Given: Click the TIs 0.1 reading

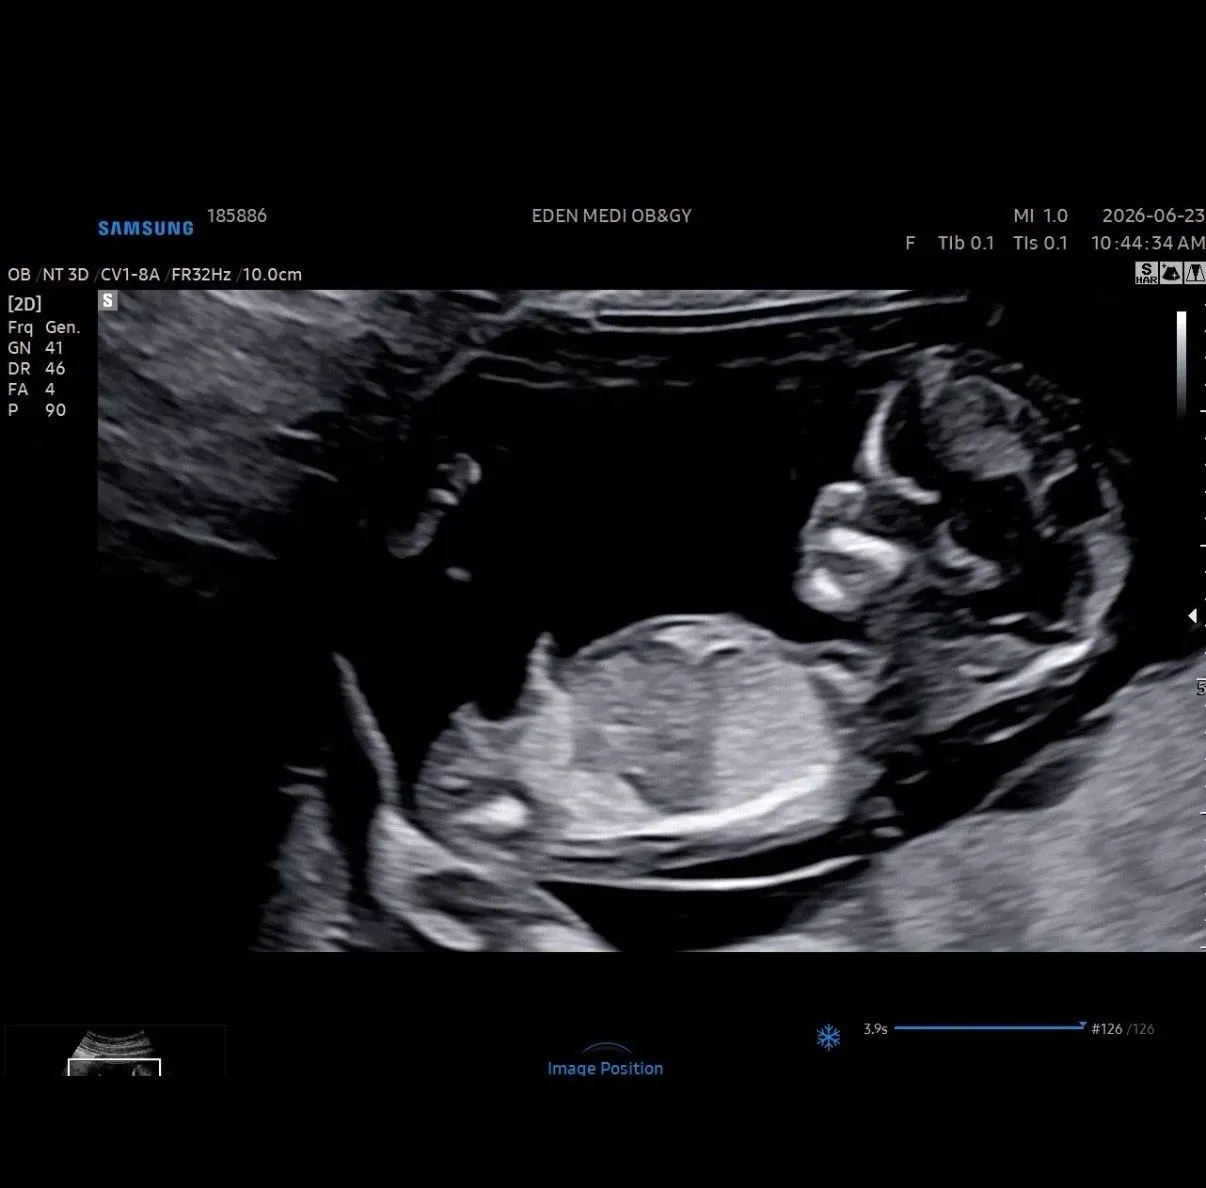Looking at the screenshot, I should tap(1040, 243).
